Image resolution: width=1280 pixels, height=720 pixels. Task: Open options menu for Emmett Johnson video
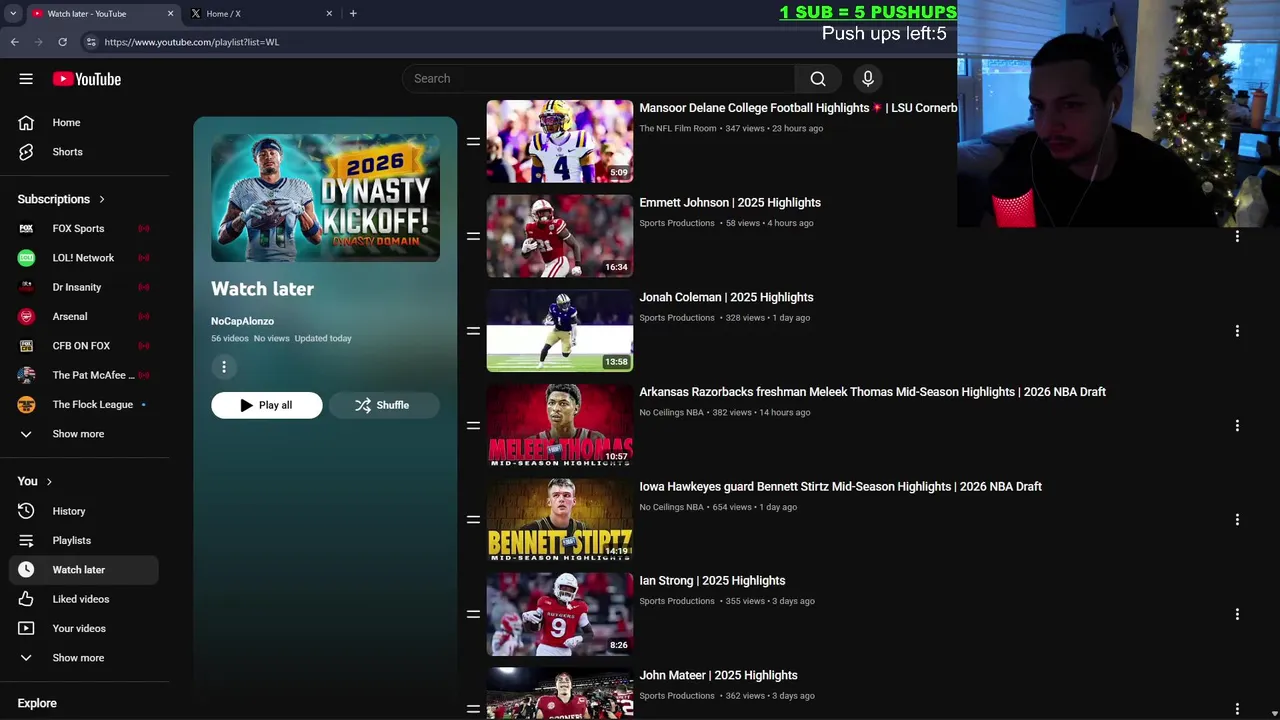click(1237, 236)
